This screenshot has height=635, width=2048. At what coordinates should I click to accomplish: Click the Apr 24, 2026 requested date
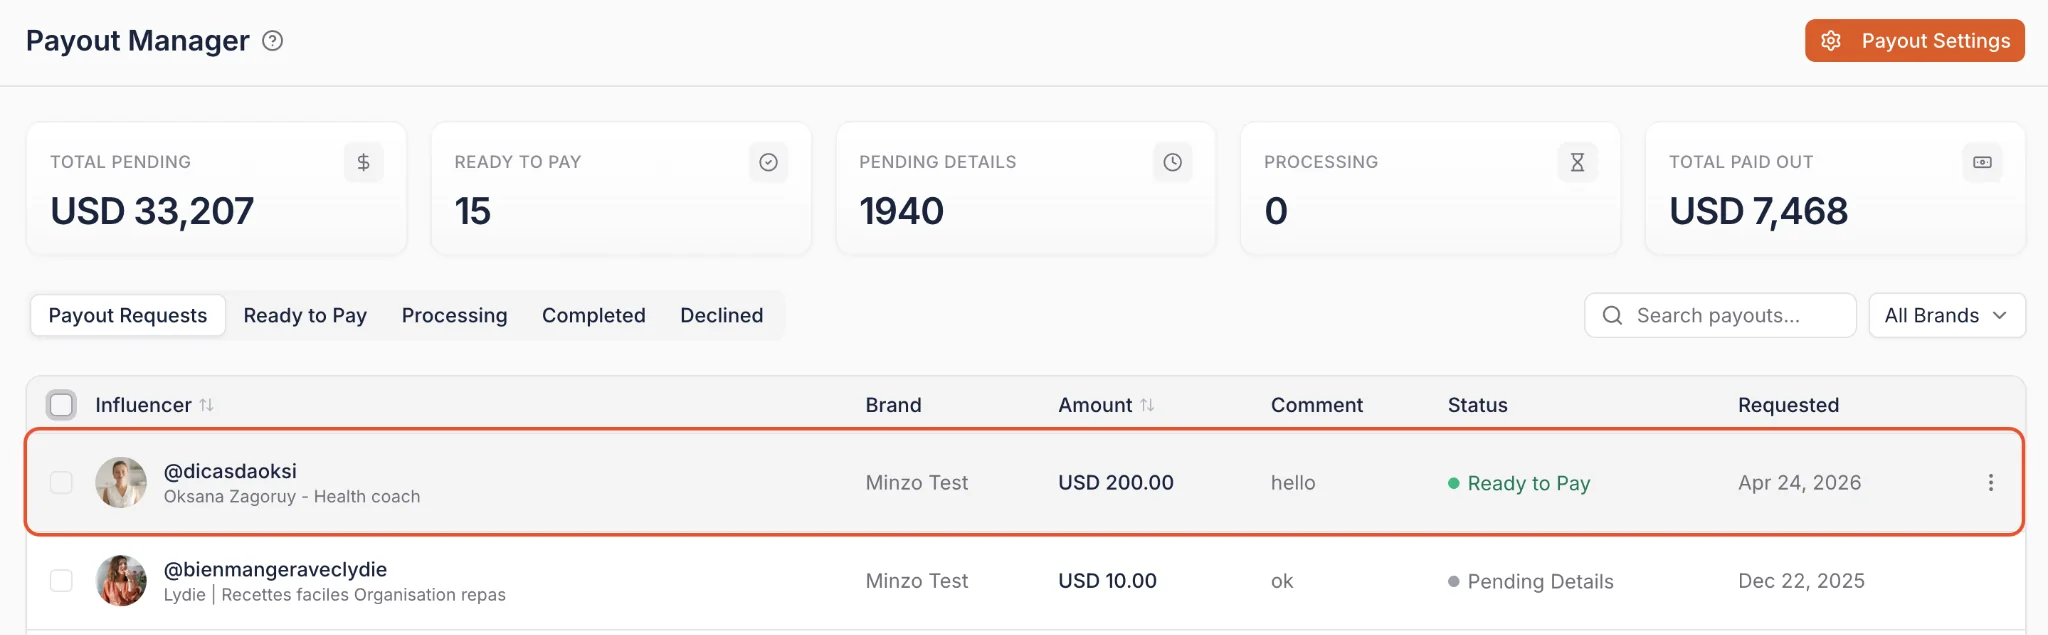point(1800,483)
